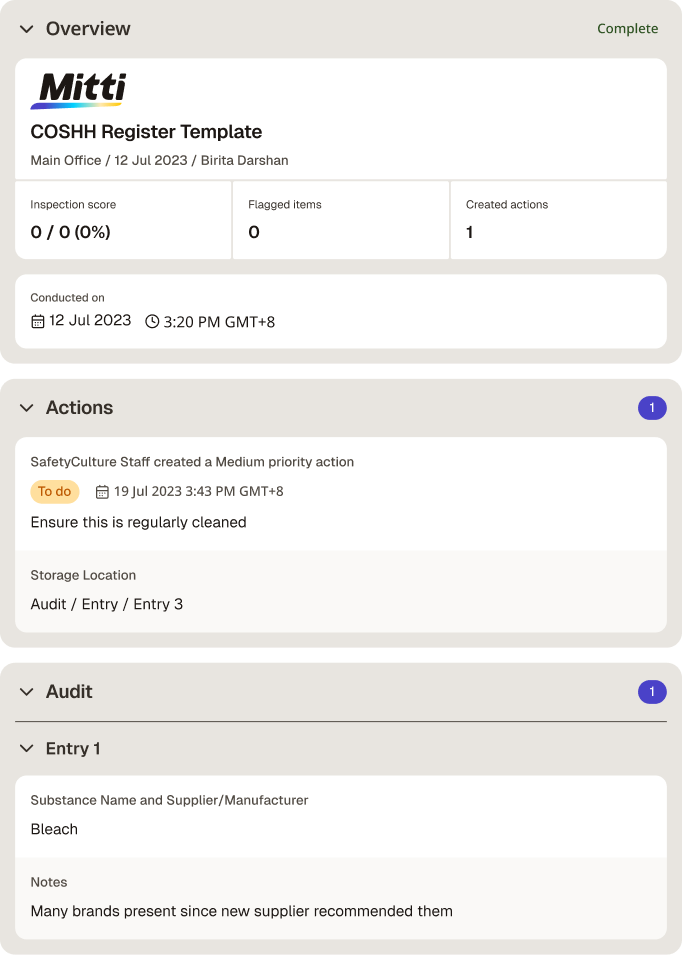Click the Mitti logo
682x955 pixels.
coord(79,91)
